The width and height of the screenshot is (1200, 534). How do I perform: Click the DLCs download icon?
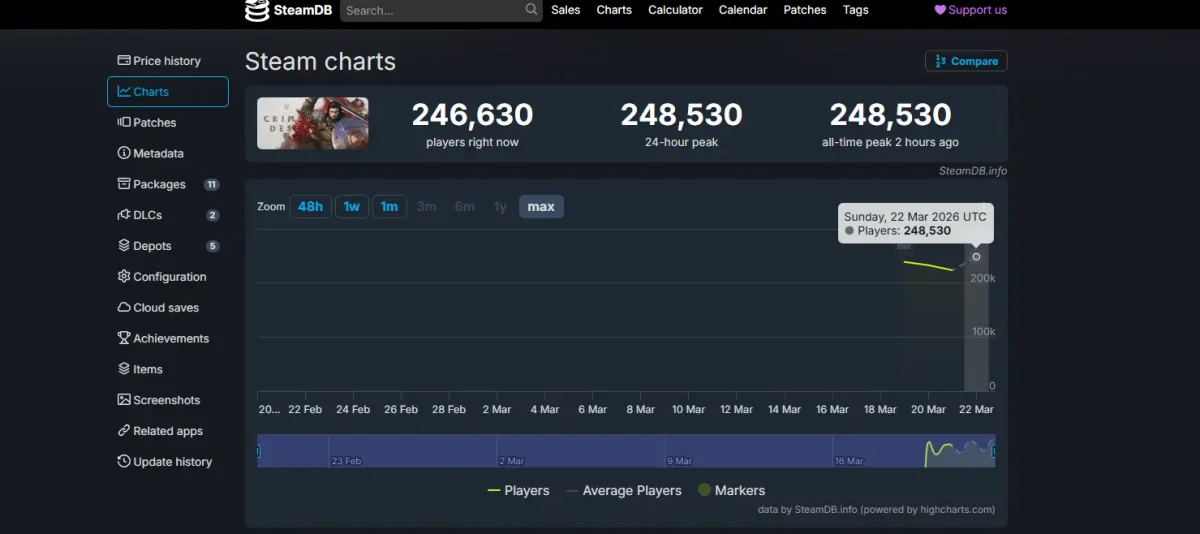pos(124,215)
